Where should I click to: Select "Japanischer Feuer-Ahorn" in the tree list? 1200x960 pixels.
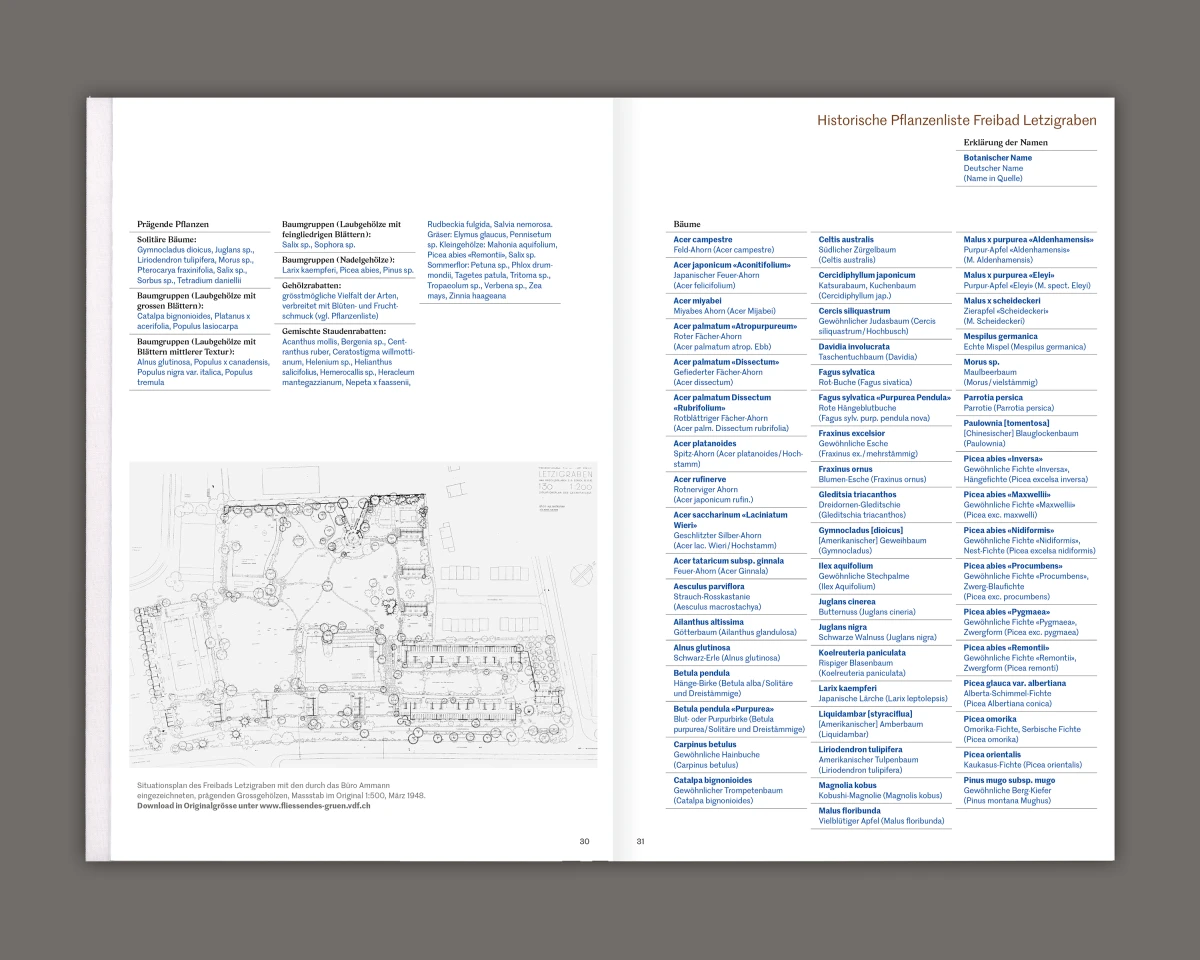(x=716, y=275)
